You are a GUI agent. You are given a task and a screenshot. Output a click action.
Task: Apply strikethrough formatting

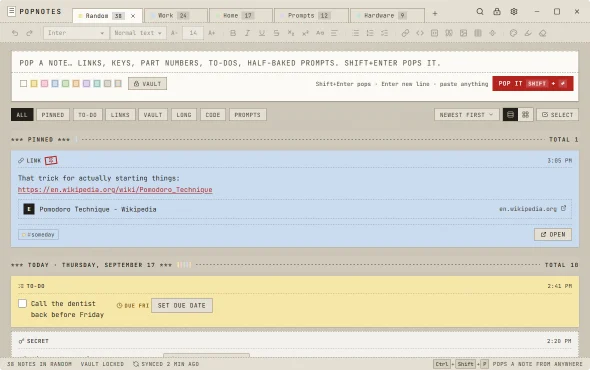(276, 33)
